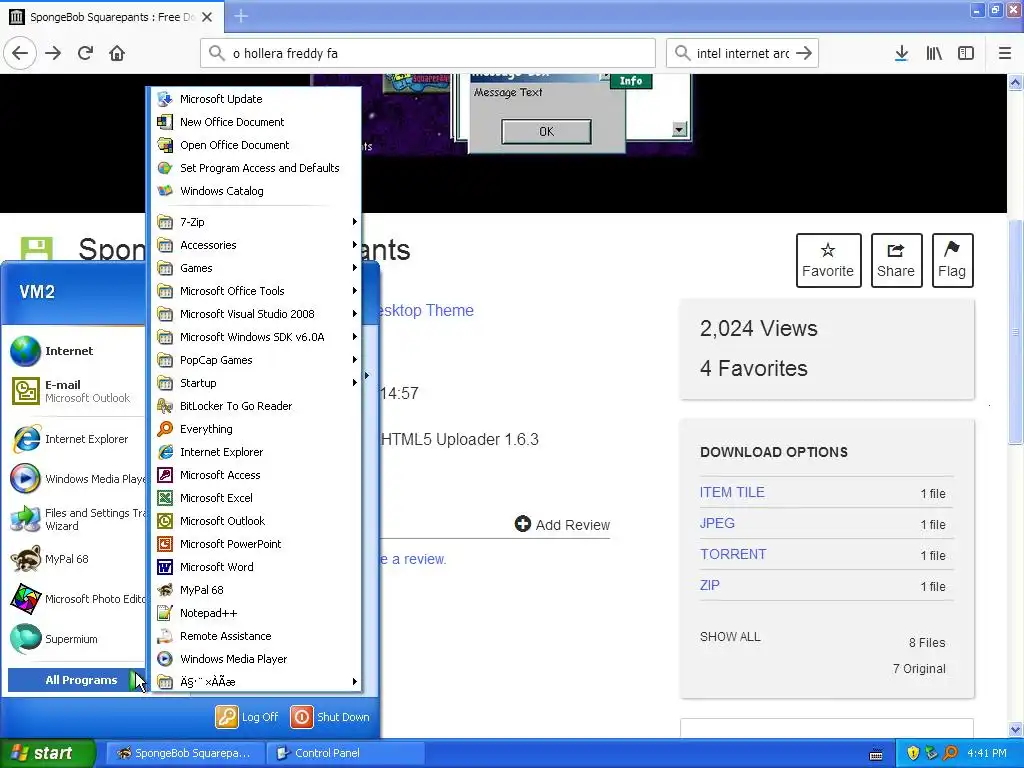This screenshot has width=1024, height=768.
Task: Click the New Office Document icon
Action: click(x=165, y=122)
